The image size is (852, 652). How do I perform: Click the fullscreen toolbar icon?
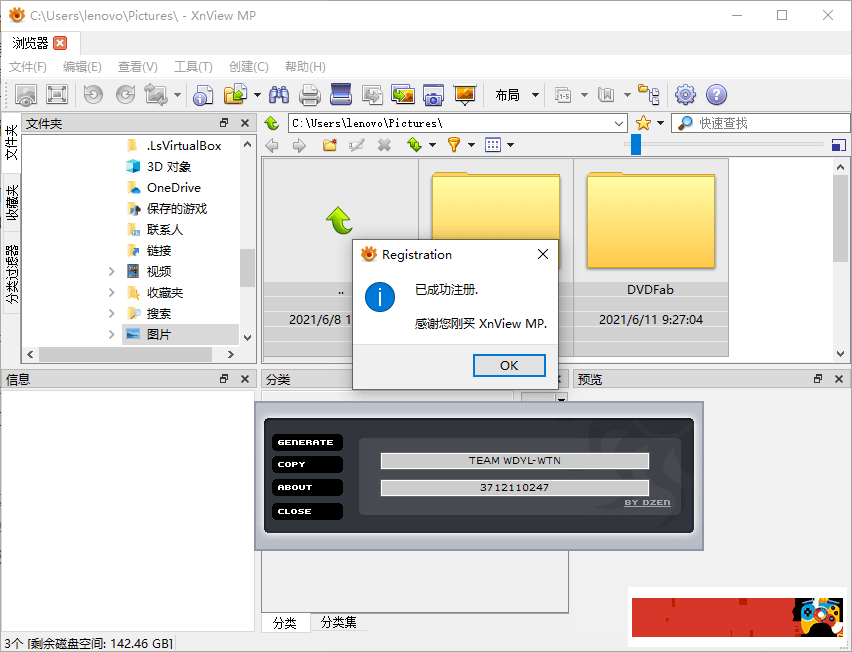tap(57, 95)
